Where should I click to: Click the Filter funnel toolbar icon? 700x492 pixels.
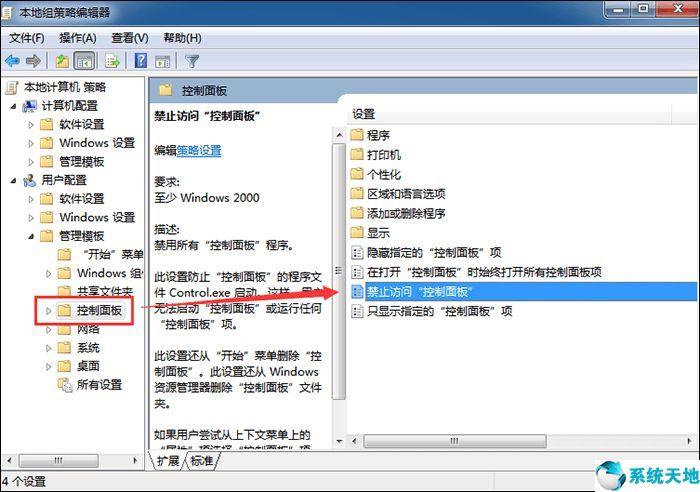tap(192, 61)
